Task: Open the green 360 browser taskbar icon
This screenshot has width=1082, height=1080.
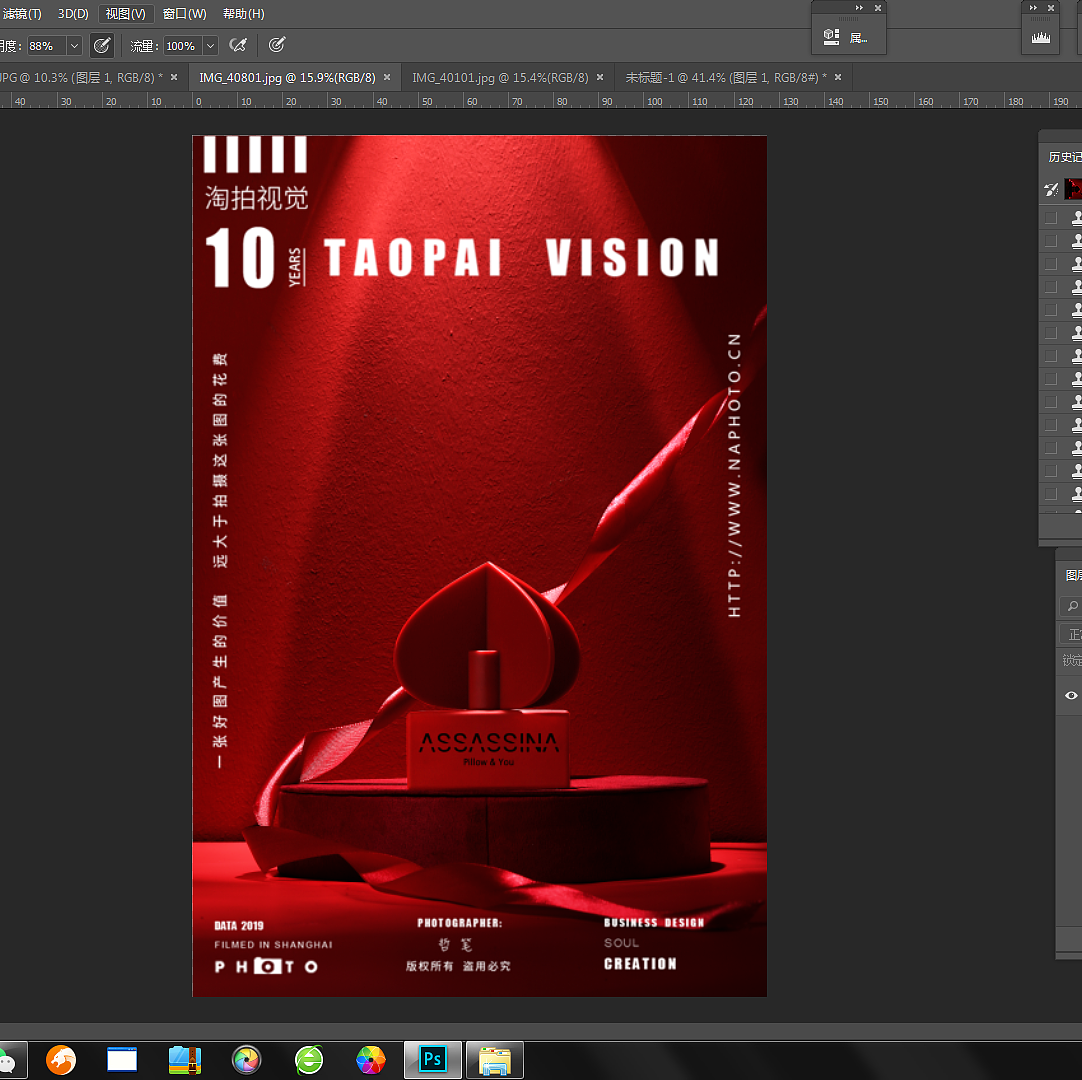Action: (x=308, y=1060)
